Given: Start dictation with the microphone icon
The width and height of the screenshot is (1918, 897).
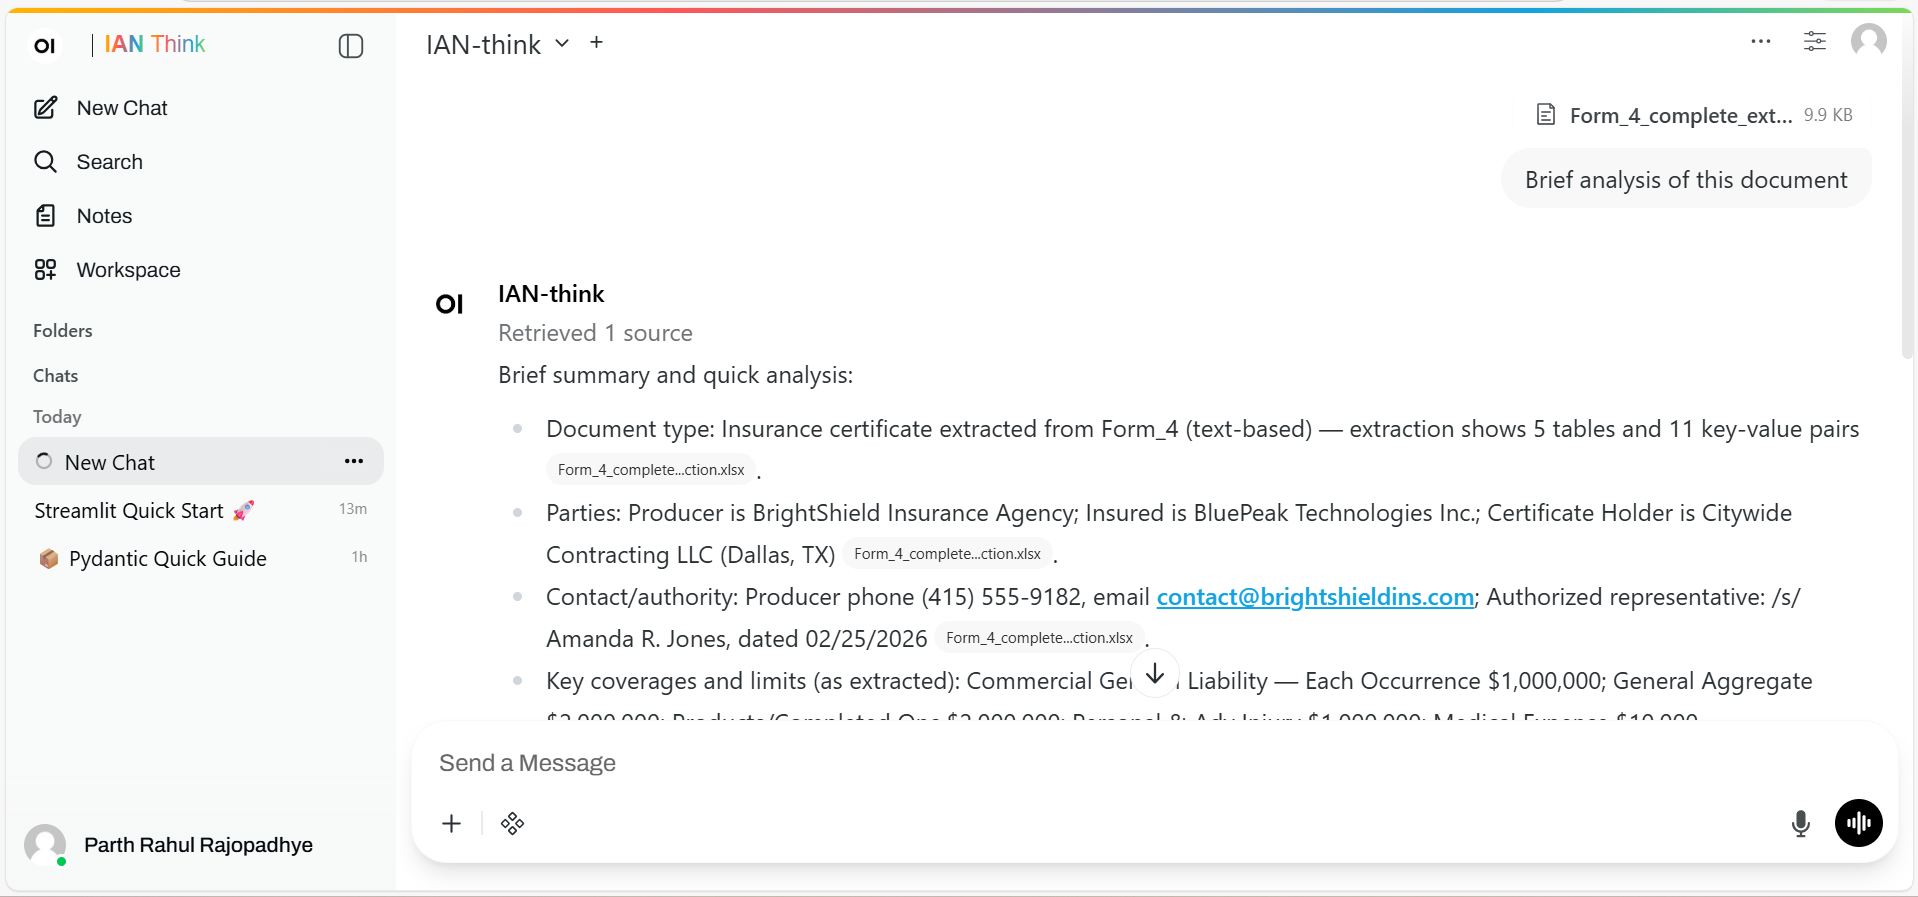Looking at the screenshot, I should pyautogui.click(x=1800, y=823).
